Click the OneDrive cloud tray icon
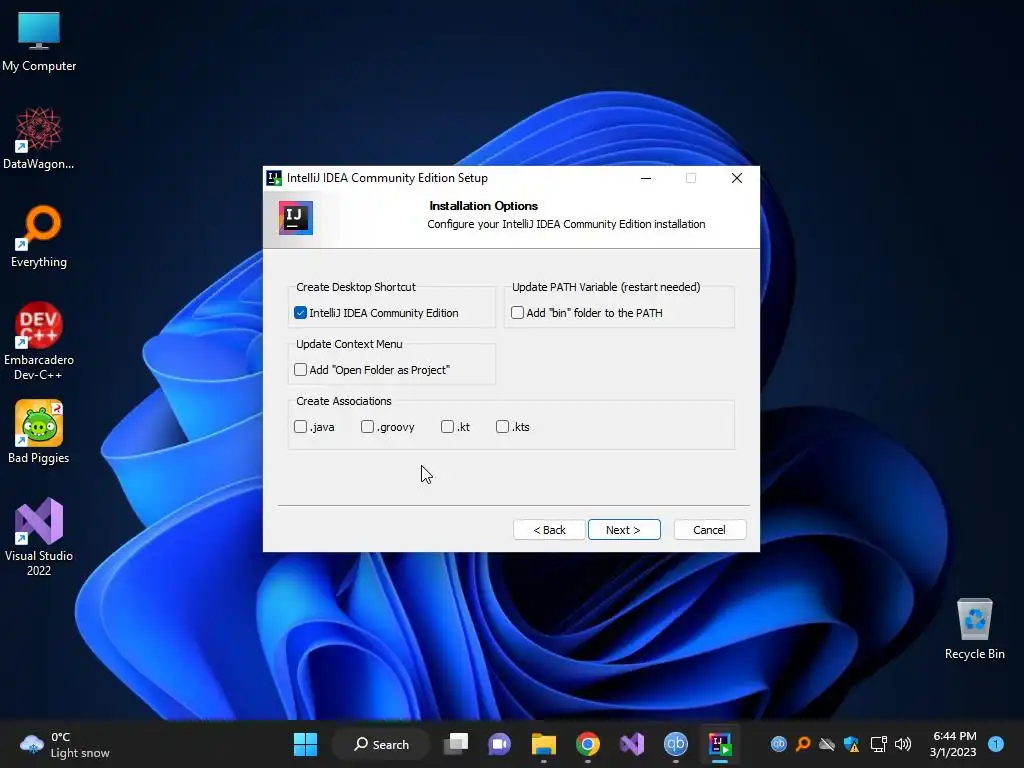This screenshot has height=768, width=1024. (827, 744)
